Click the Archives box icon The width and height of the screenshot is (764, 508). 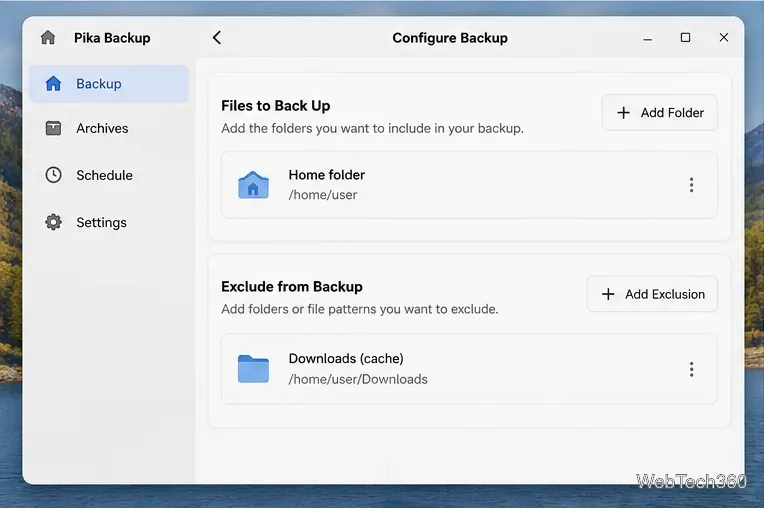[x=53, y=128]
